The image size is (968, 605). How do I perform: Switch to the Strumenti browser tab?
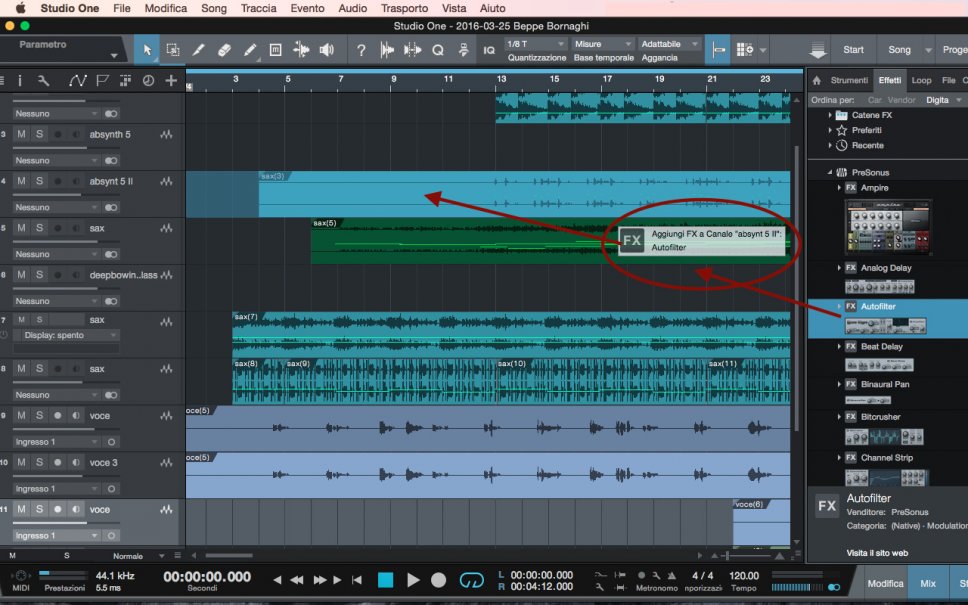pyautogui.click(x=848, y=80)
